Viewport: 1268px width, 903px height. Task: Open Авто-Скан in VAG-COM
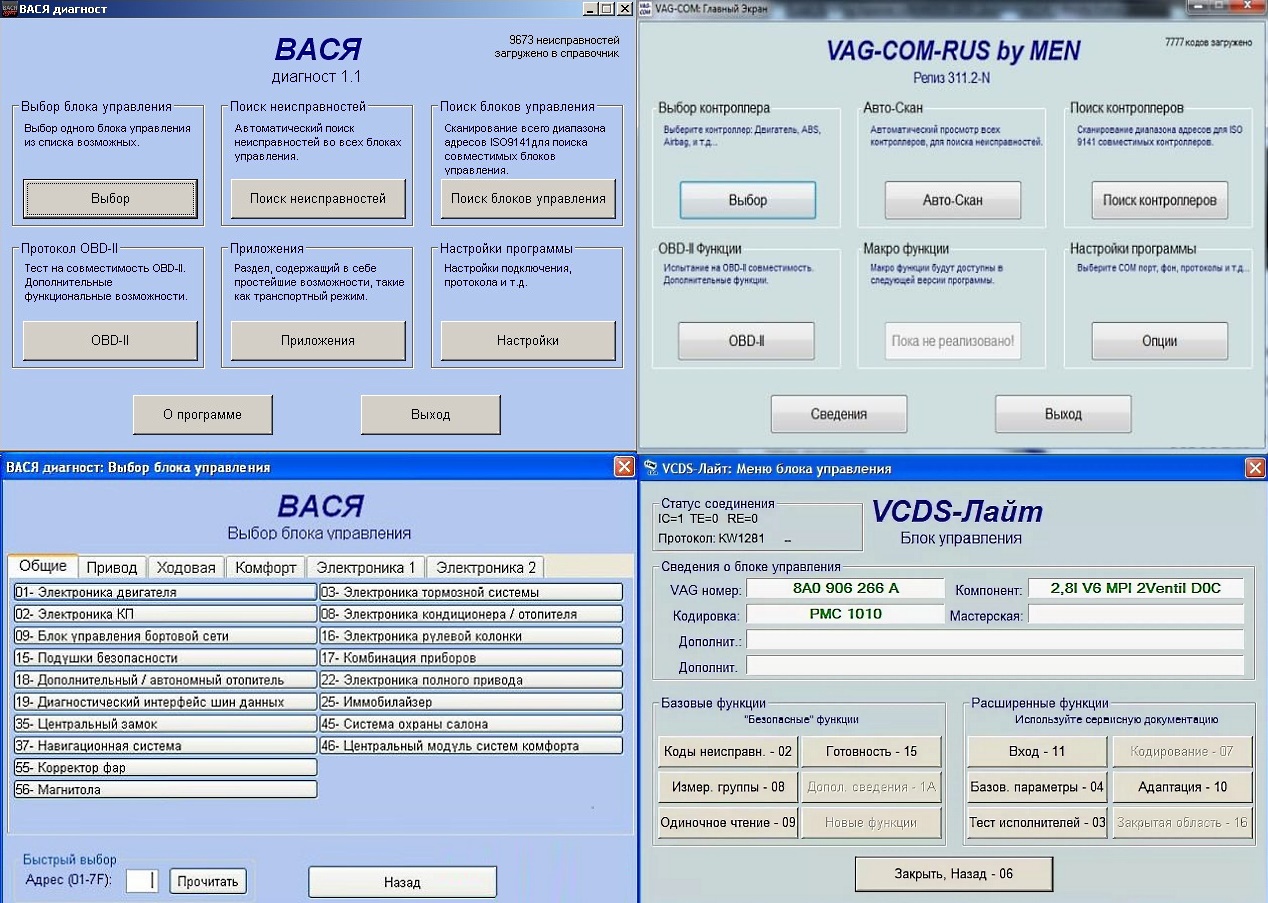tap(952, 200)
